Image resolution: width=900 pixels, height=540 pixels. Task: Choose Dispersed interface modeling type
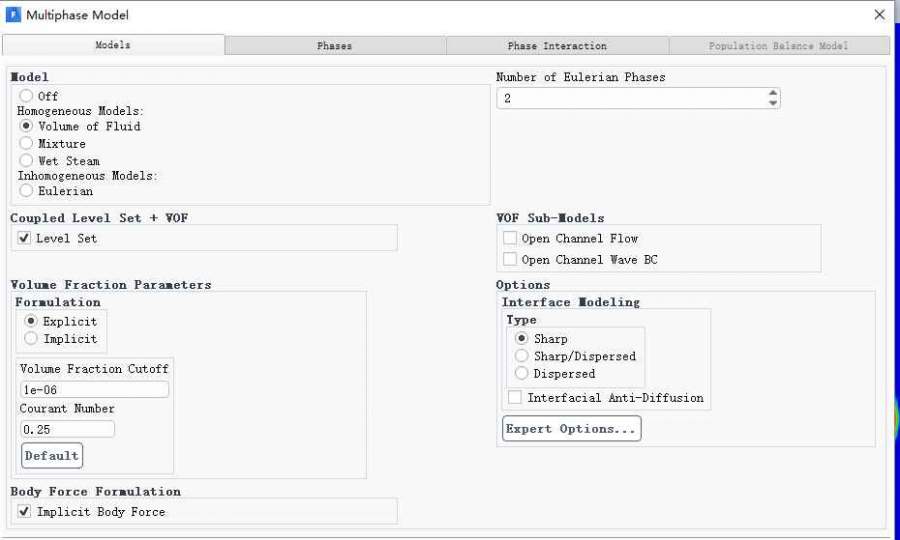[521, 373]
